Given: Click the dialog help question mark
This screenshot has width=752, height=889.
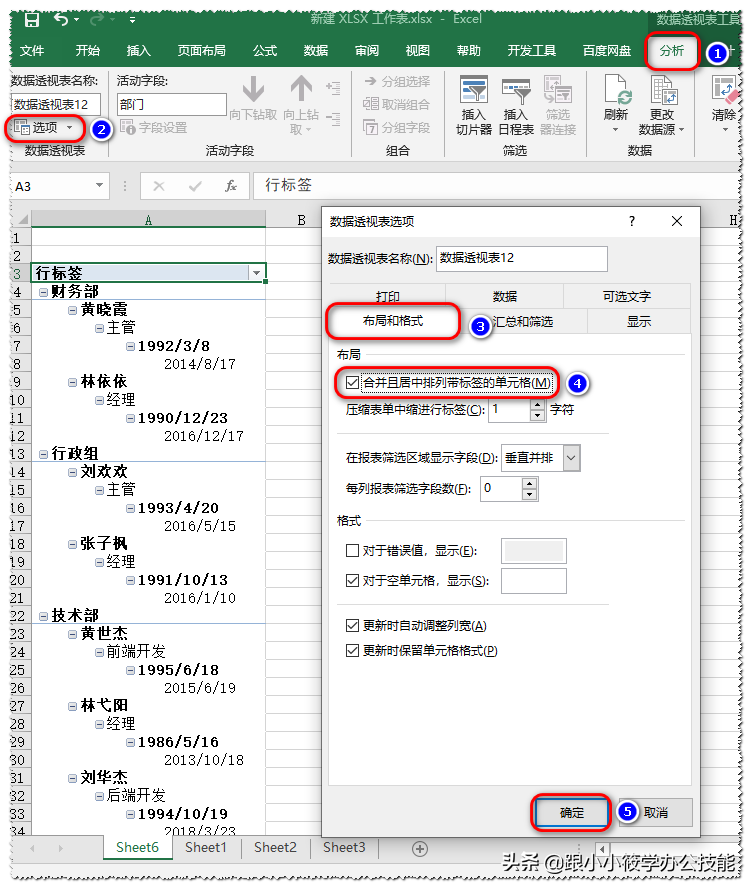Looking at the screenshot, I should (632, 221).
